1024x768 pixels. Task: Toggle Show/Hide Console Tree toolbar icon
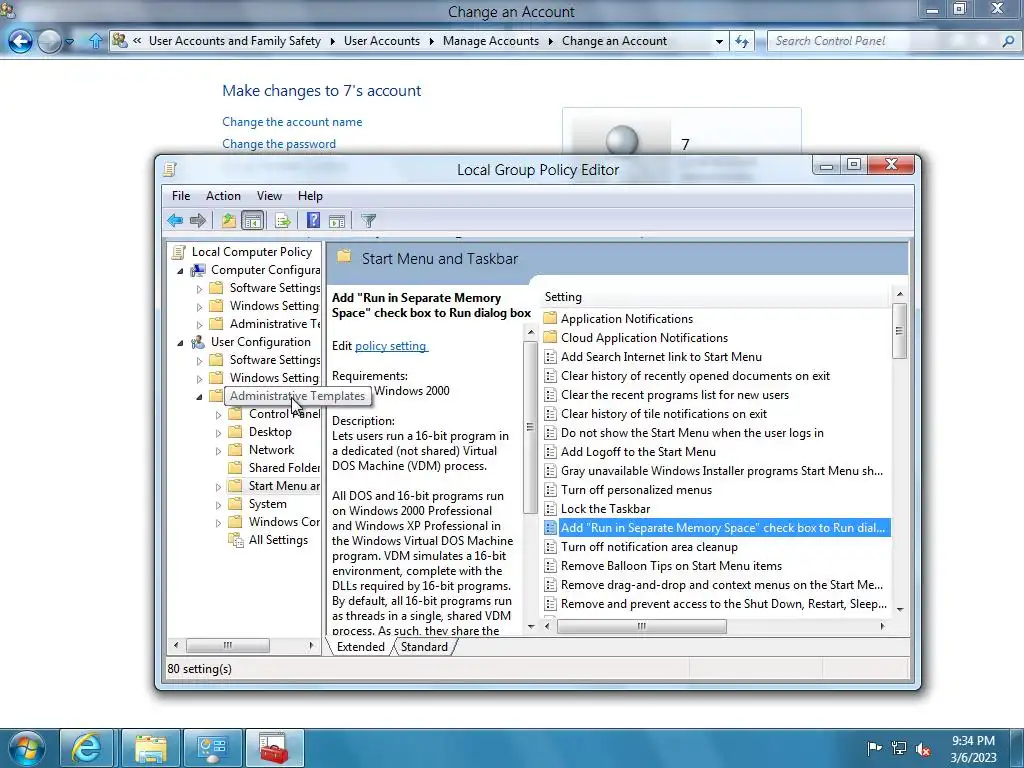[x=252, y=221]
